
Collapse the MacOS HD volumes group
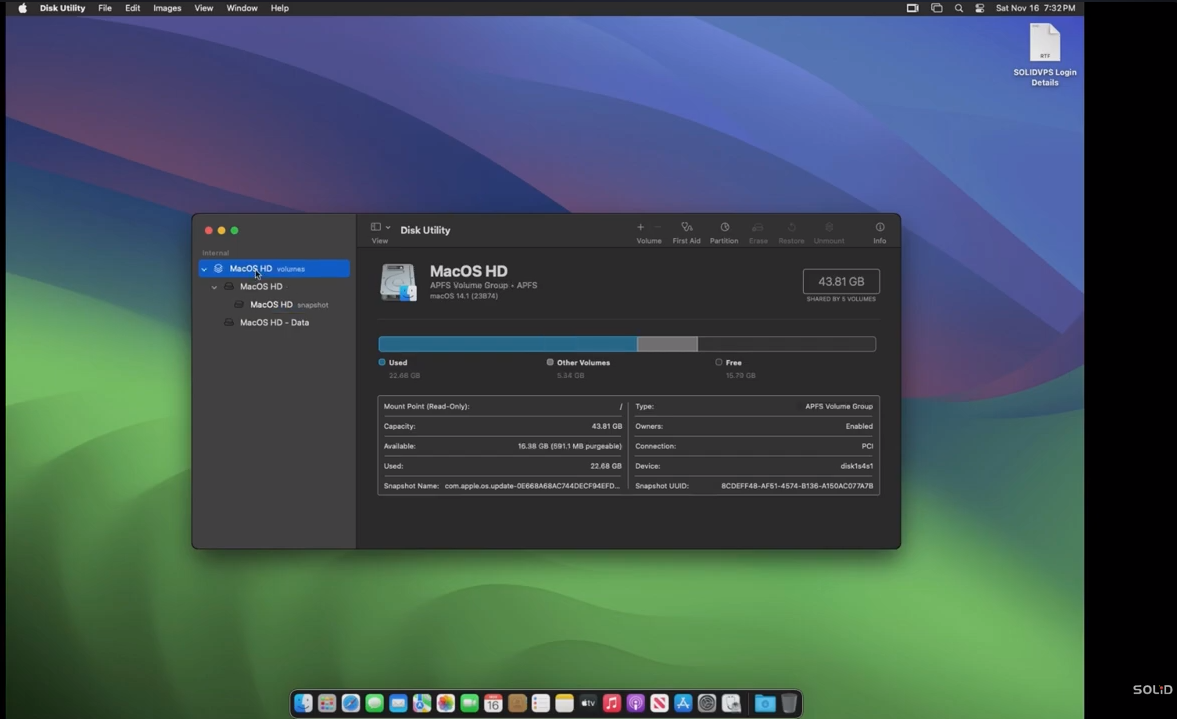click(x=203, y=268)
